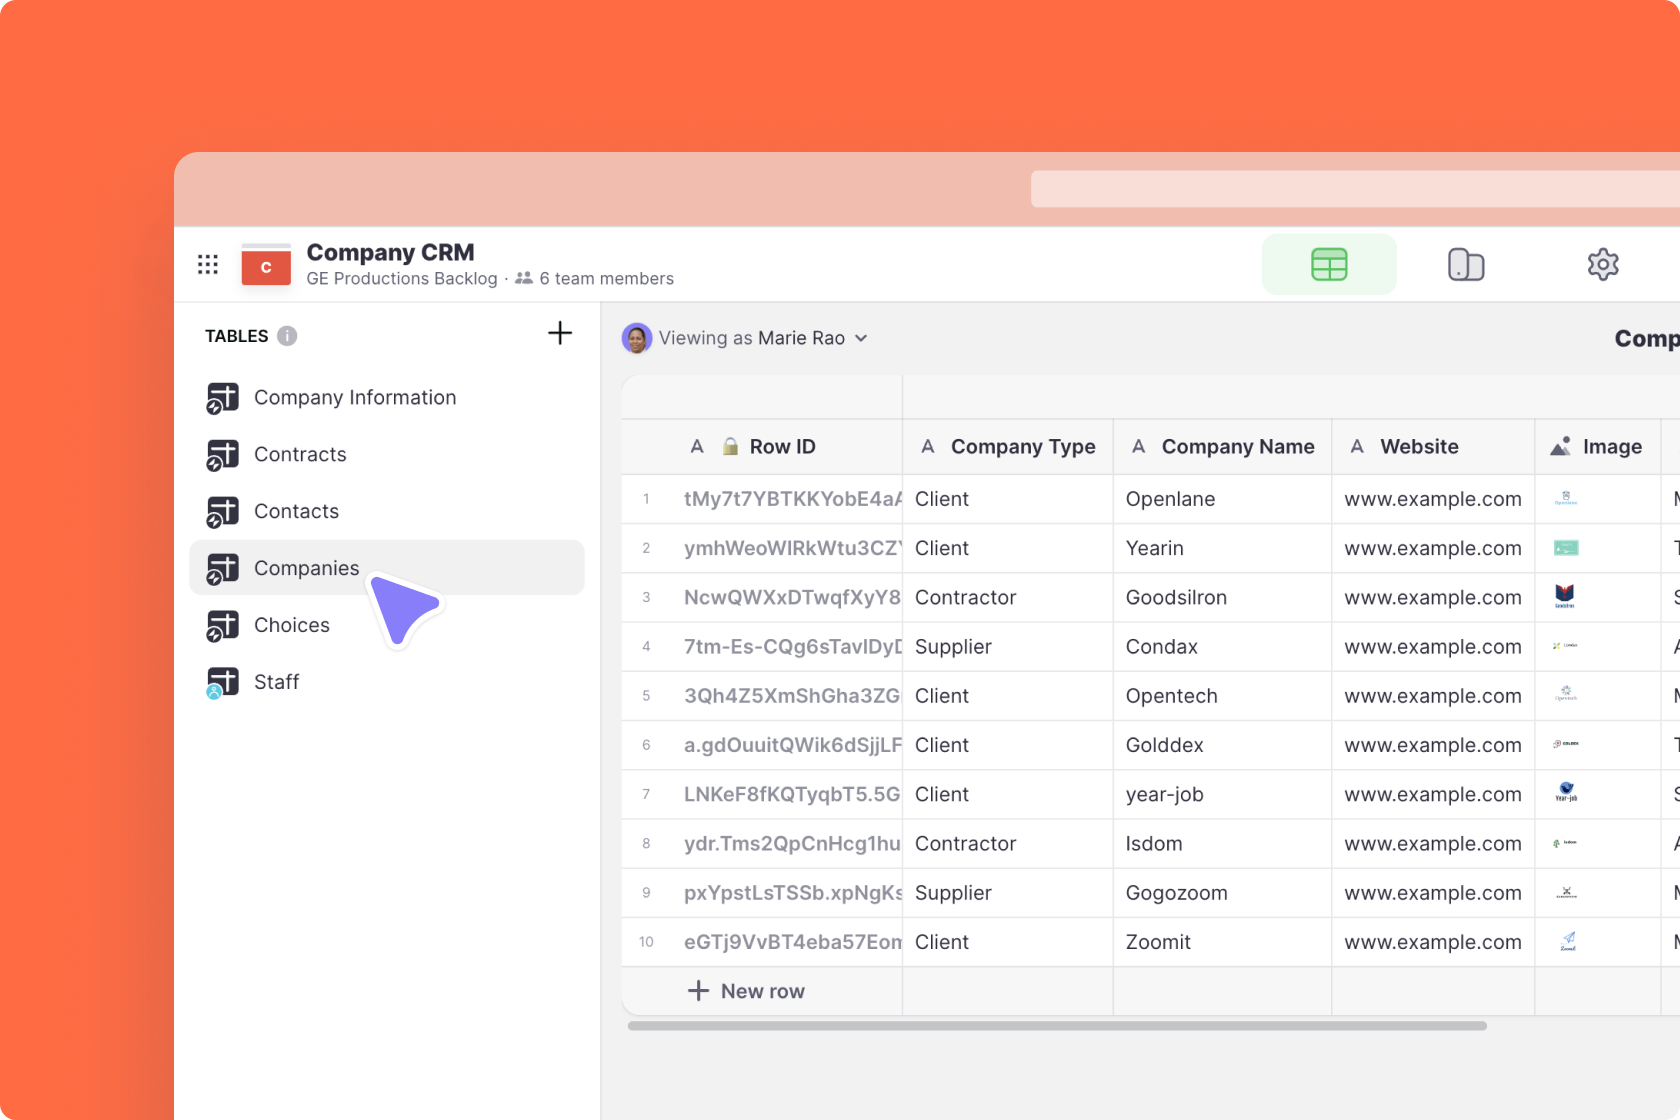Click the Tables info icon
The height and width of the screenshot is (1120, 1680).
(x=287, y=336)
